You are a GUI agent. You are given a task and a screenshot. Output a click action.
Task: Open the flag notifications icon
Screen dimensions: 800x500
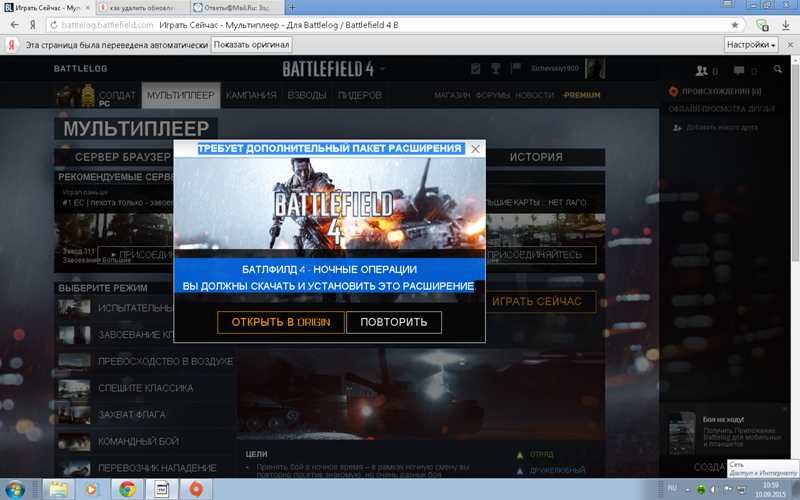516,67
